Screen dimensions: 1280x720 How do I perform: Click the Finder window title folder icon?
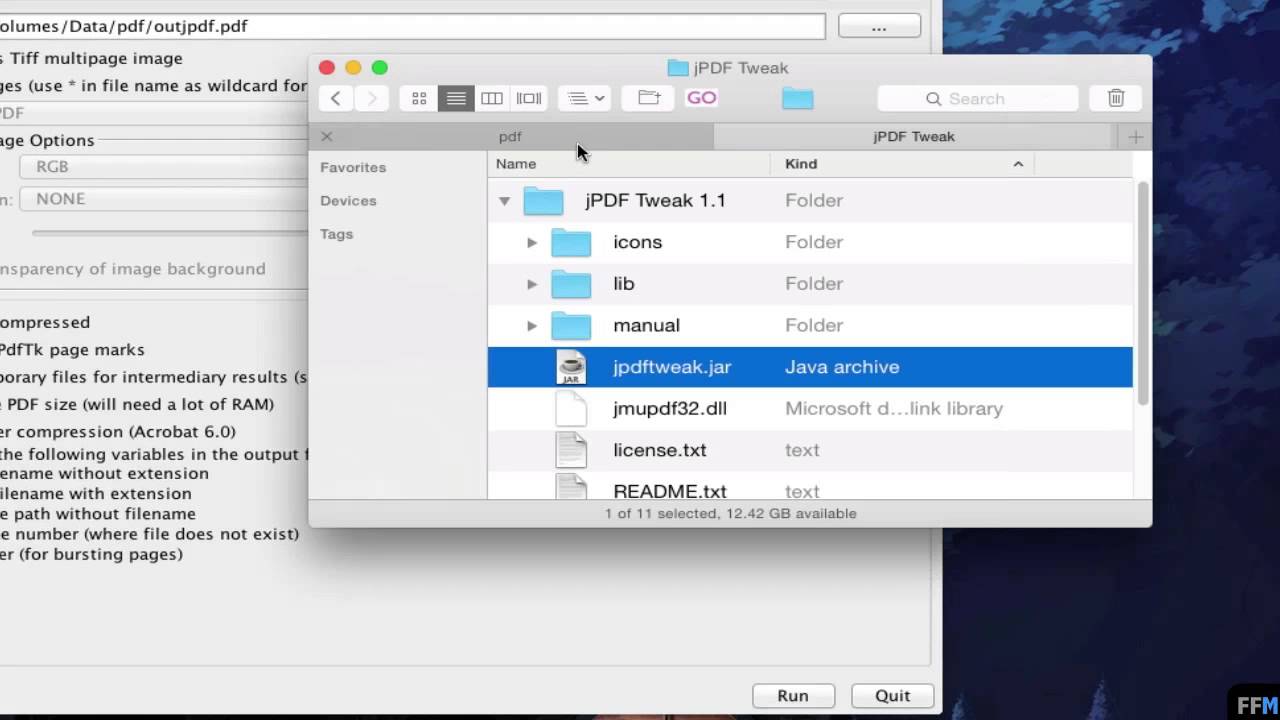tap(678, 68)
